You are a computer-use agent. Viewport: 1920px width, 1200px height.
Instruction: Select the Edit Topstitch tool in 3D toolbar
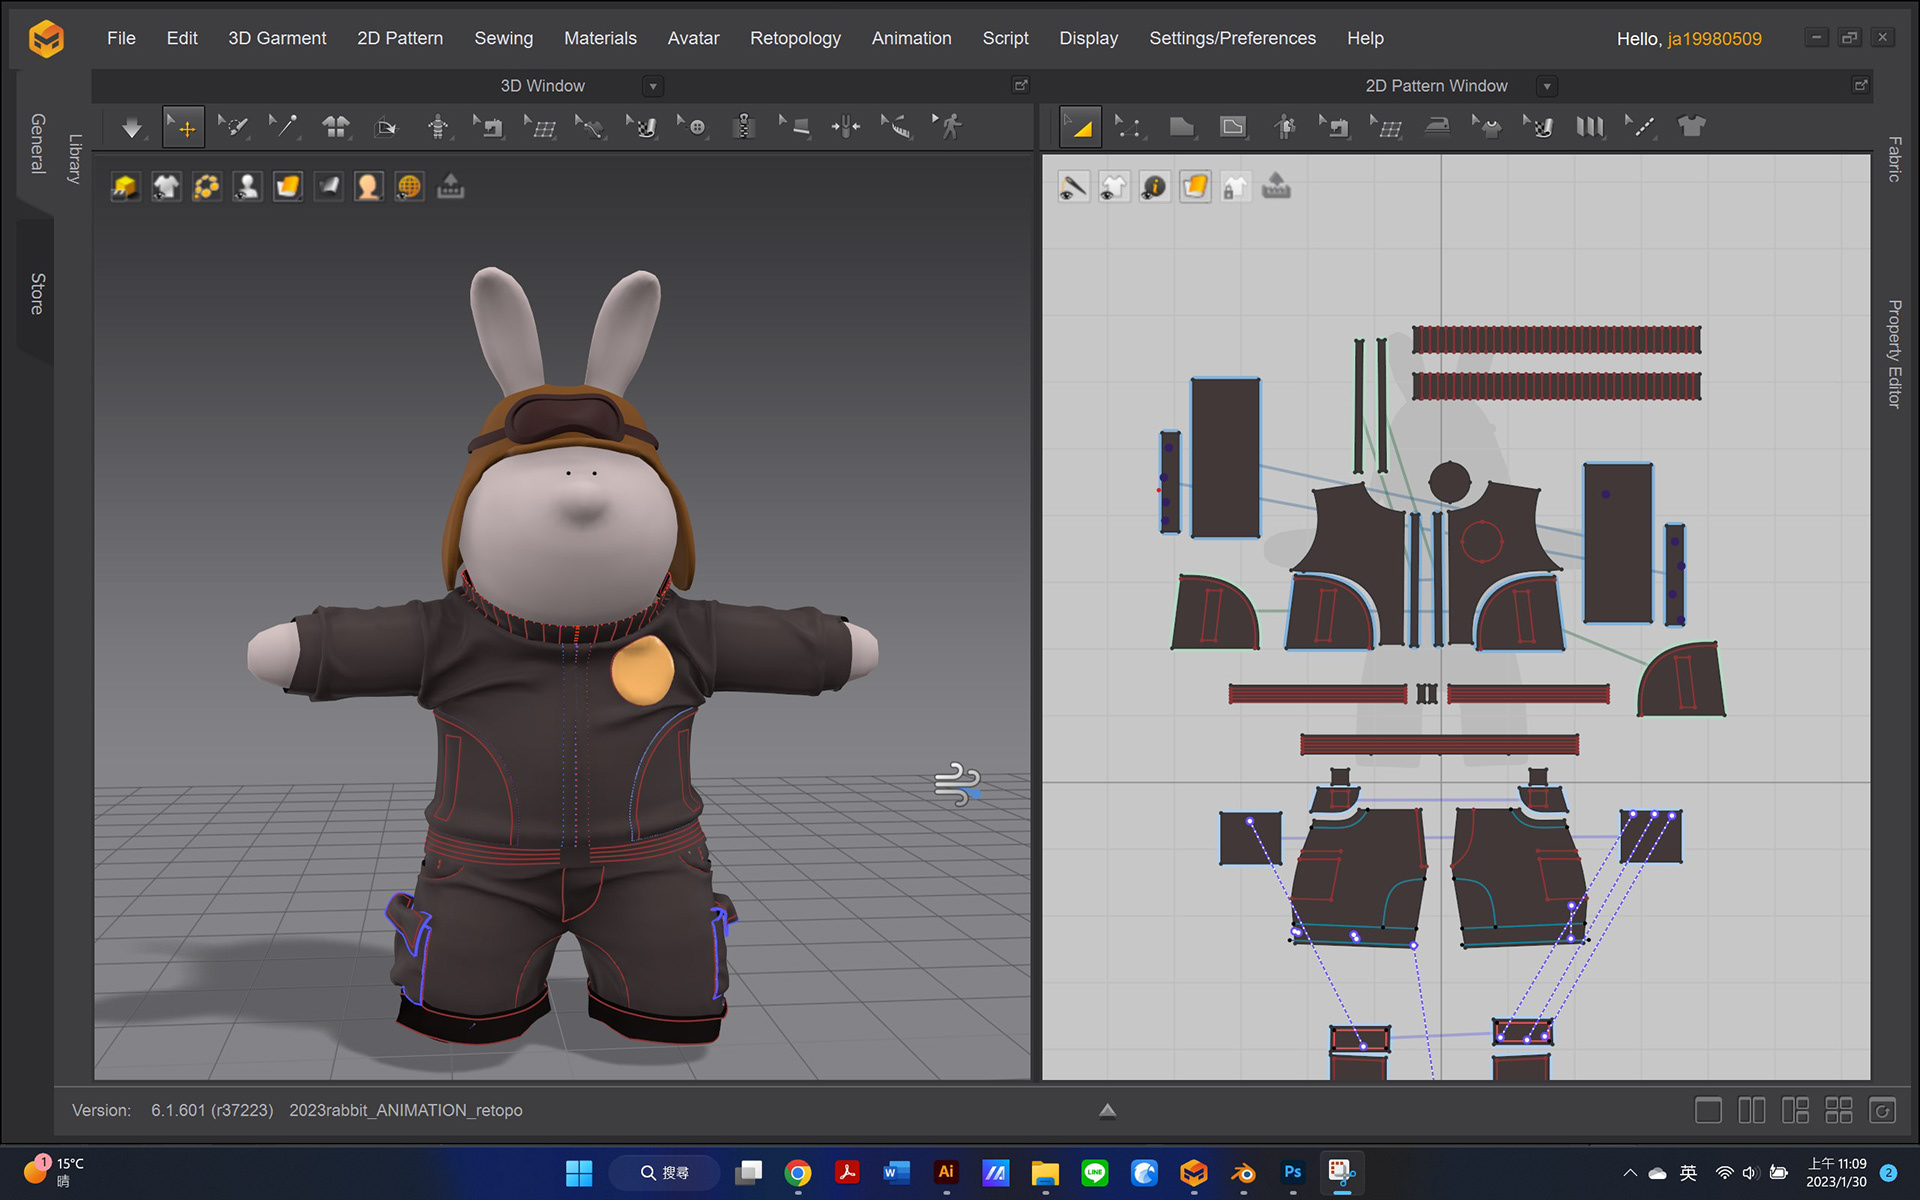point(590,127)
